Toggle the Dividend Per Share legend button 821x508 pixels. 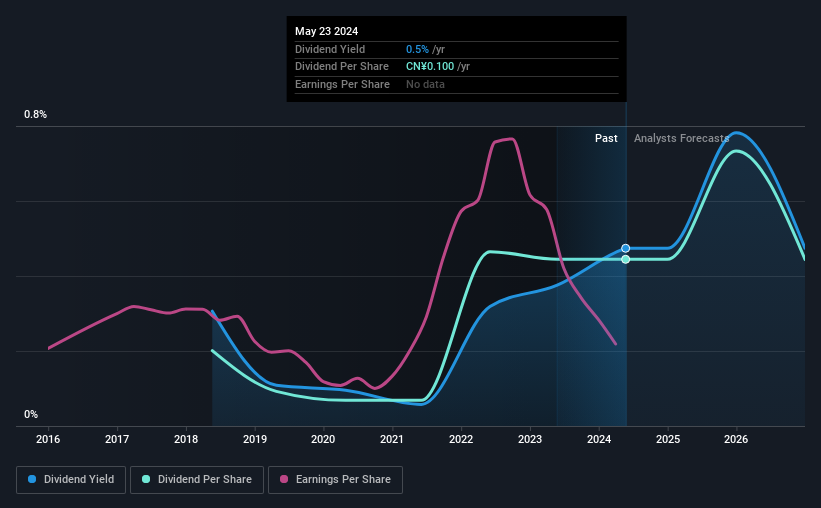coord(197,480)
